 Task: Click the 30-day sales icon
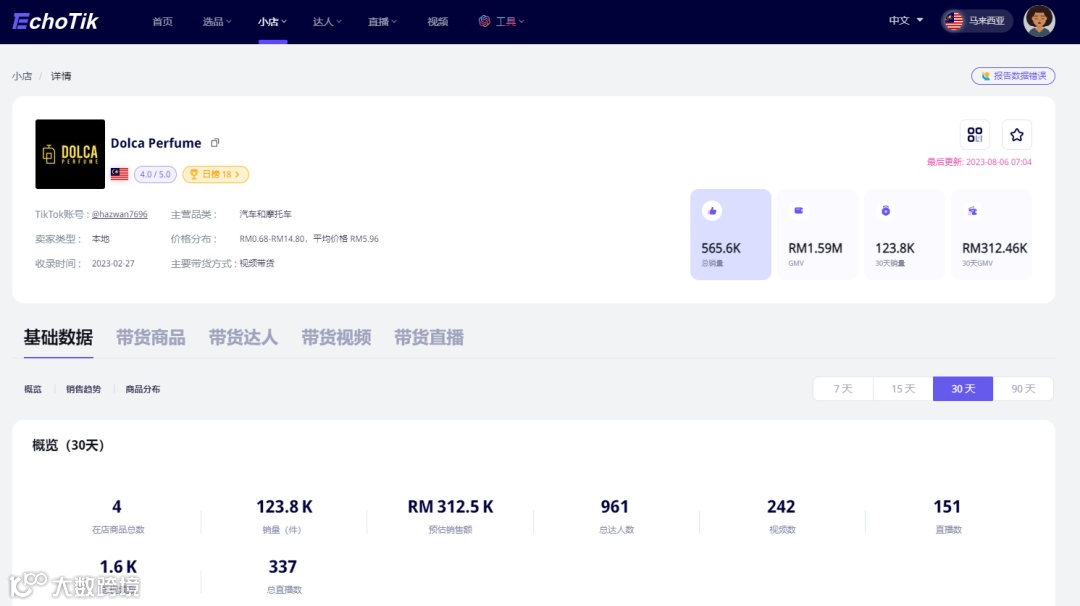(886, 211)
